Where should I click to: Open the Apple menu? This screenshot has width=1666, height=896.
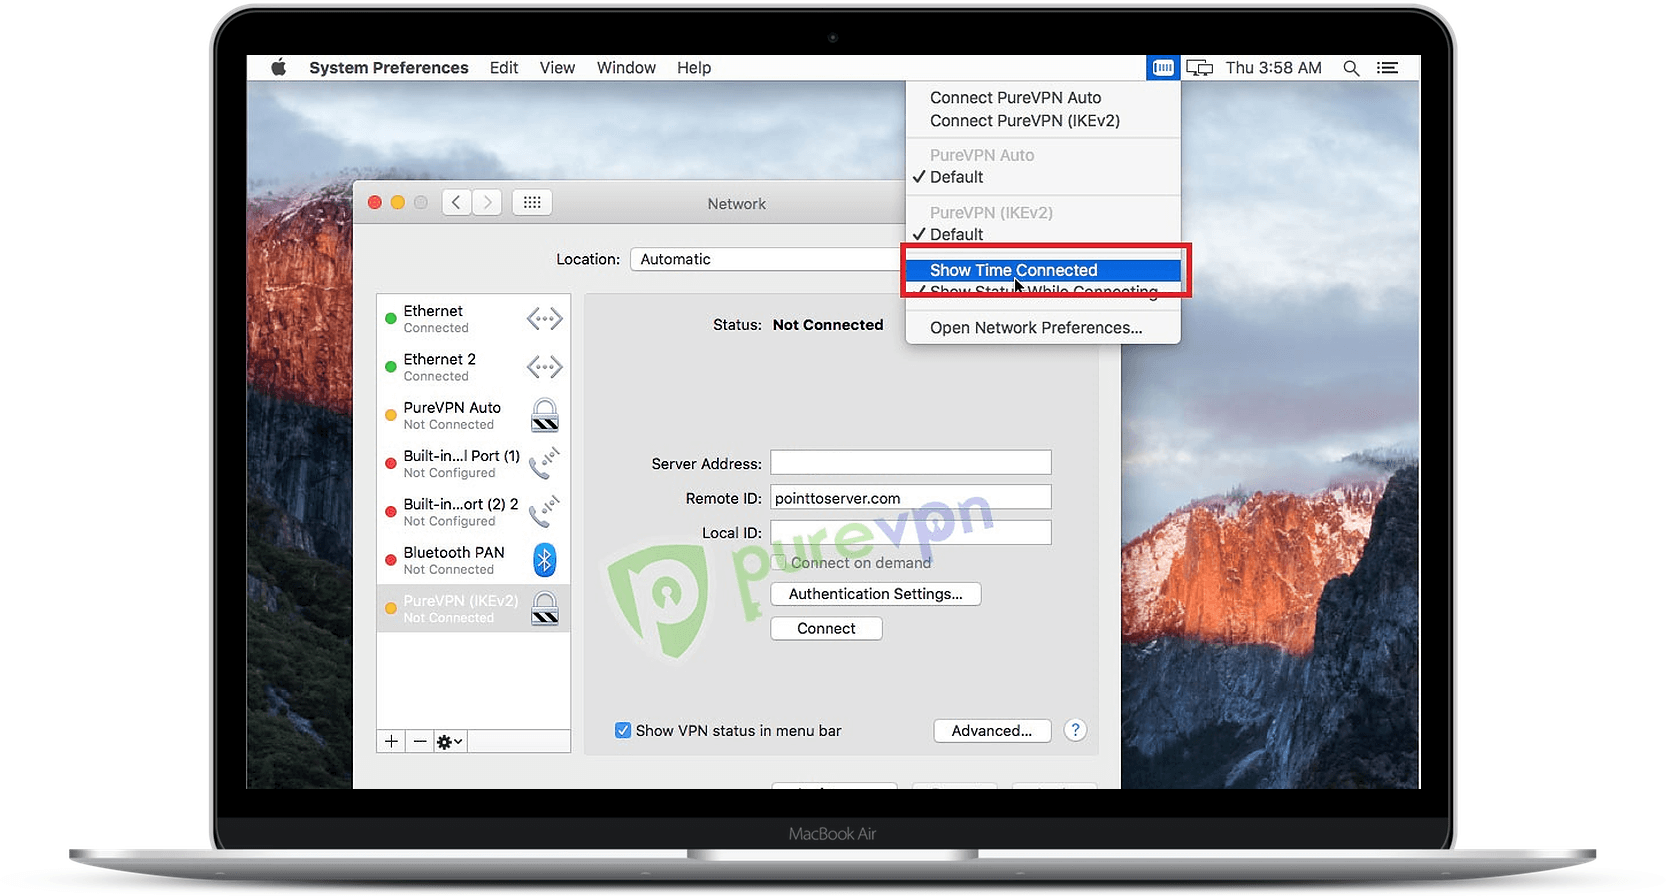click(279, 67)
